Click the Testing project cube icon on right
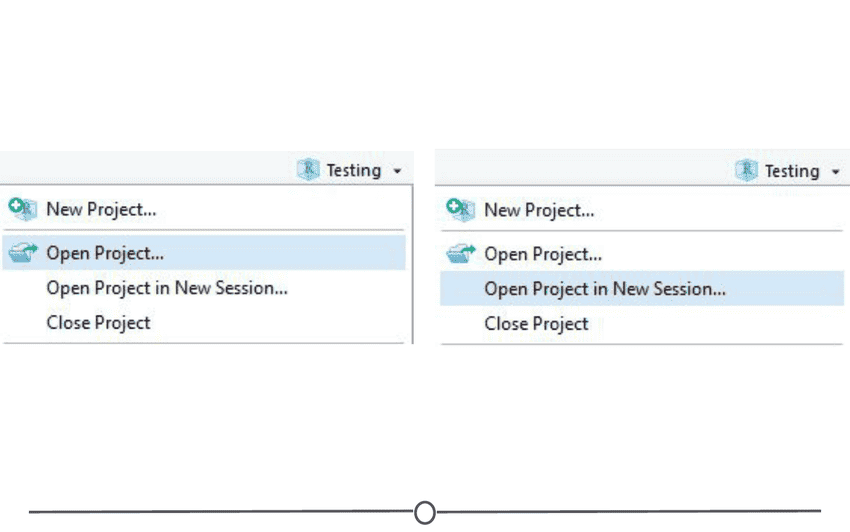 746,170
